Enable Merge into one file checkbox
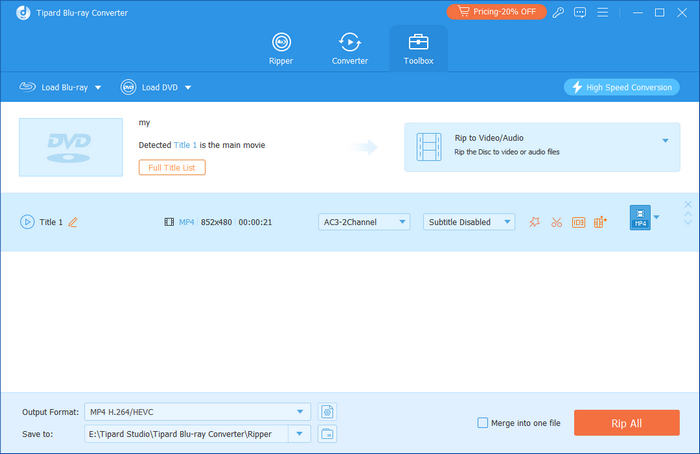The width and height of the screenshot is (700, 454). click(483, 422)
